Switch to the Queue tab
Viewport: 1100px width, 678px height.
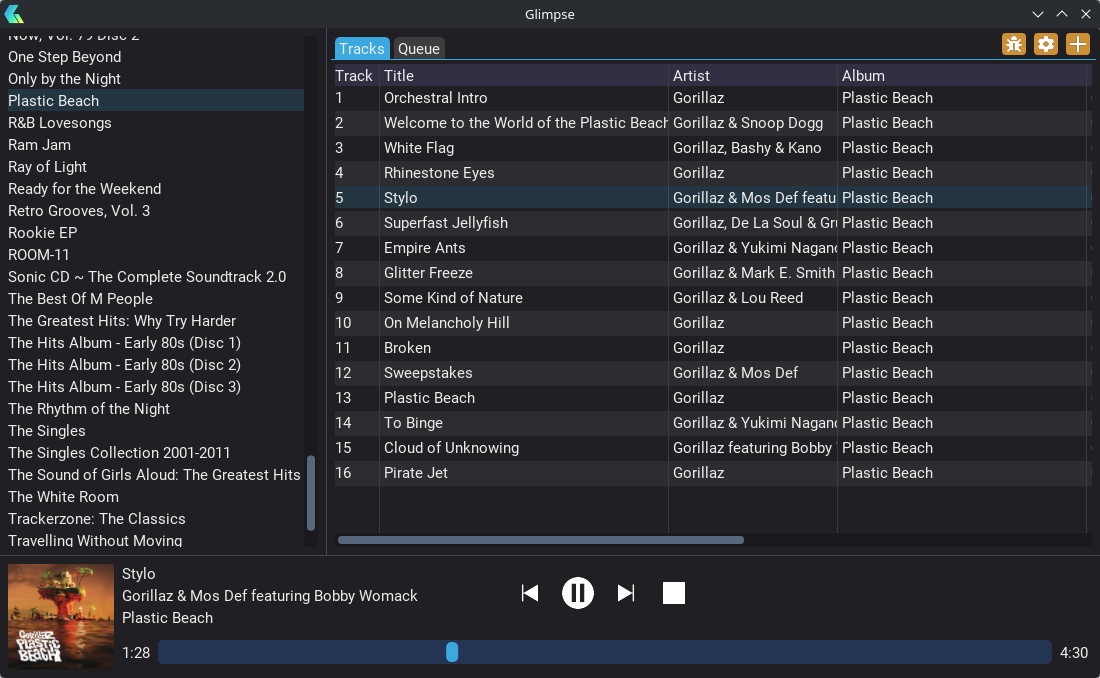(418, 49)
